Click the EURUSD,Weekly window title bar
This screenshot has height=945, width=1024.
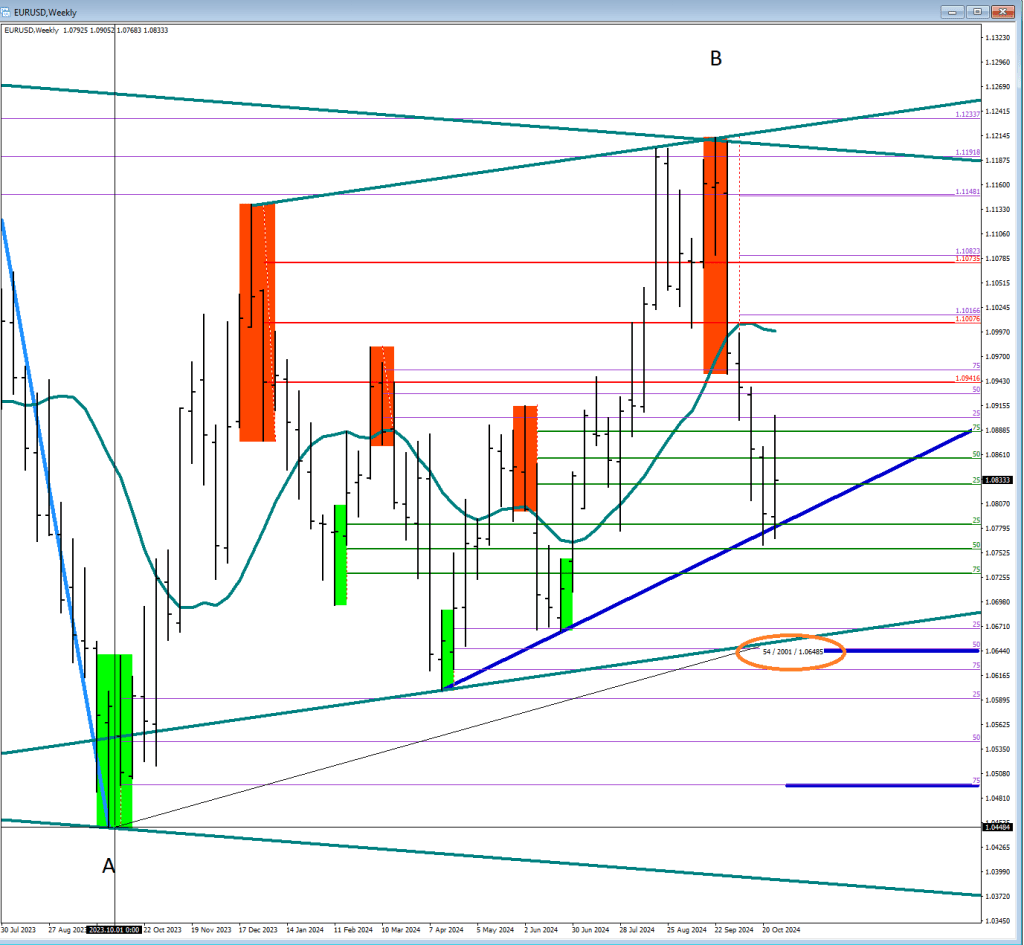point(400,12)
